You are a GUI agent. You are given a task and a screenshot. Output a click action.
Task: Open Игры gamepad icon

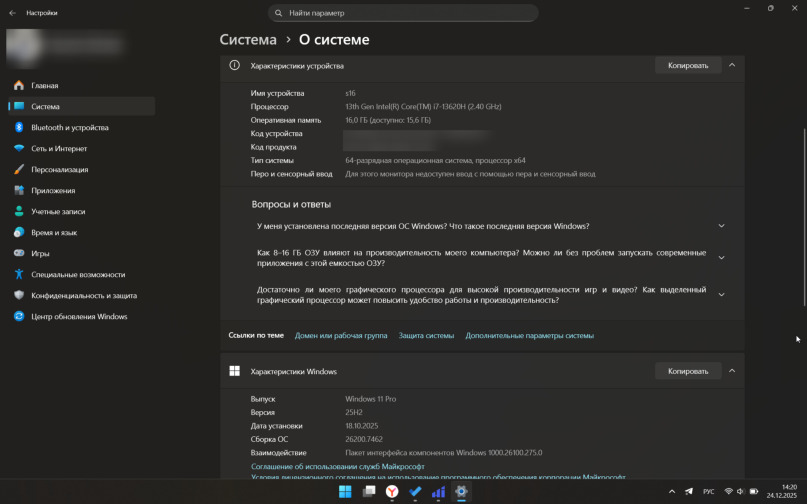point(19,253)
